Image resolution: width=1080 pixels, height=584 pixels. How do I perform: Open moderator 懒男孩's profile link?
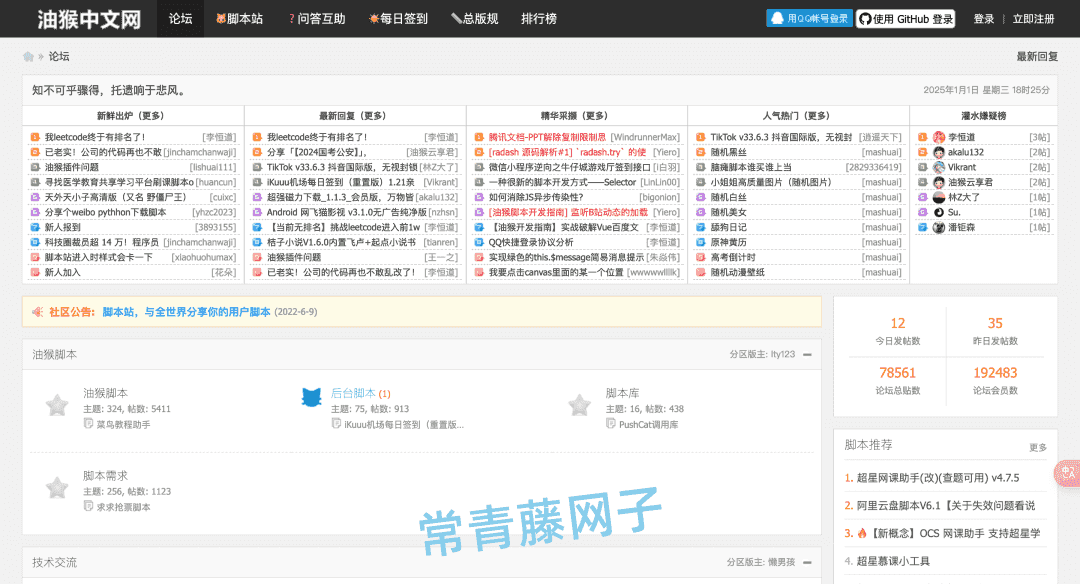(781, 563)
